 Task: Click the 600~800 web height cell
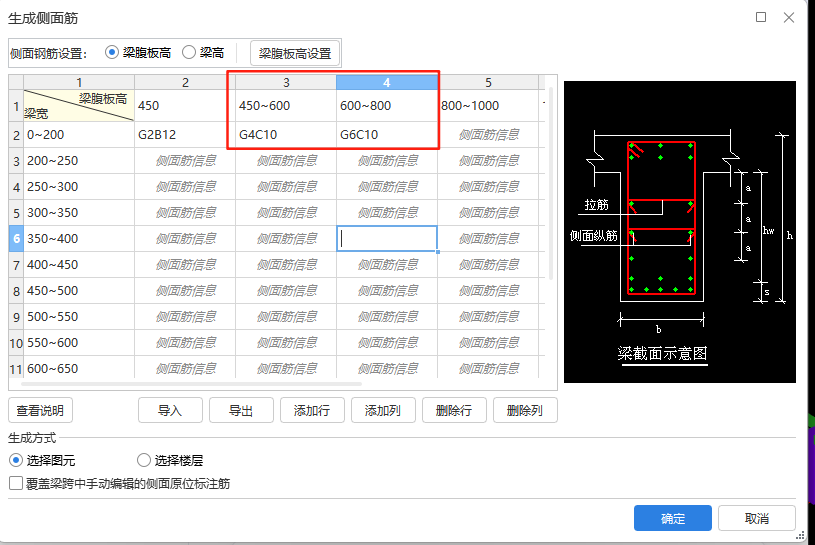pyautogui.click(x=387, y=105)
